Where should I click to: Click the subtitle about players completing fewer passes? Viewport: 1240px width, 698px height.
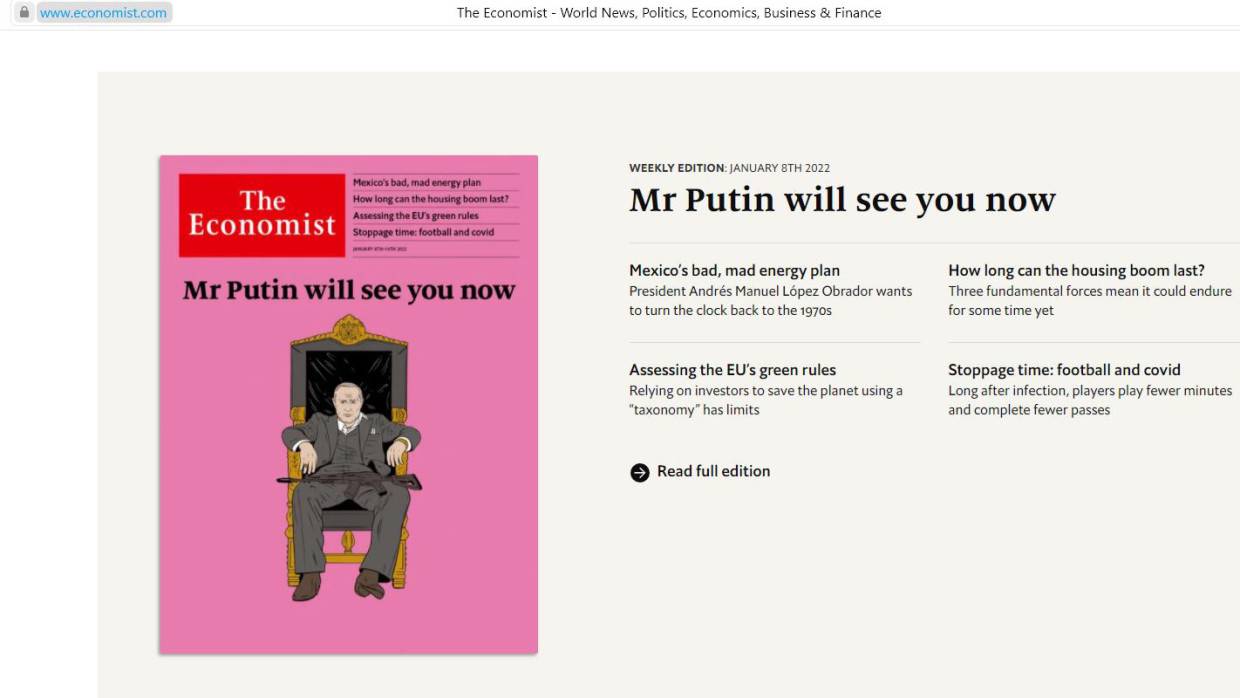1090,400
